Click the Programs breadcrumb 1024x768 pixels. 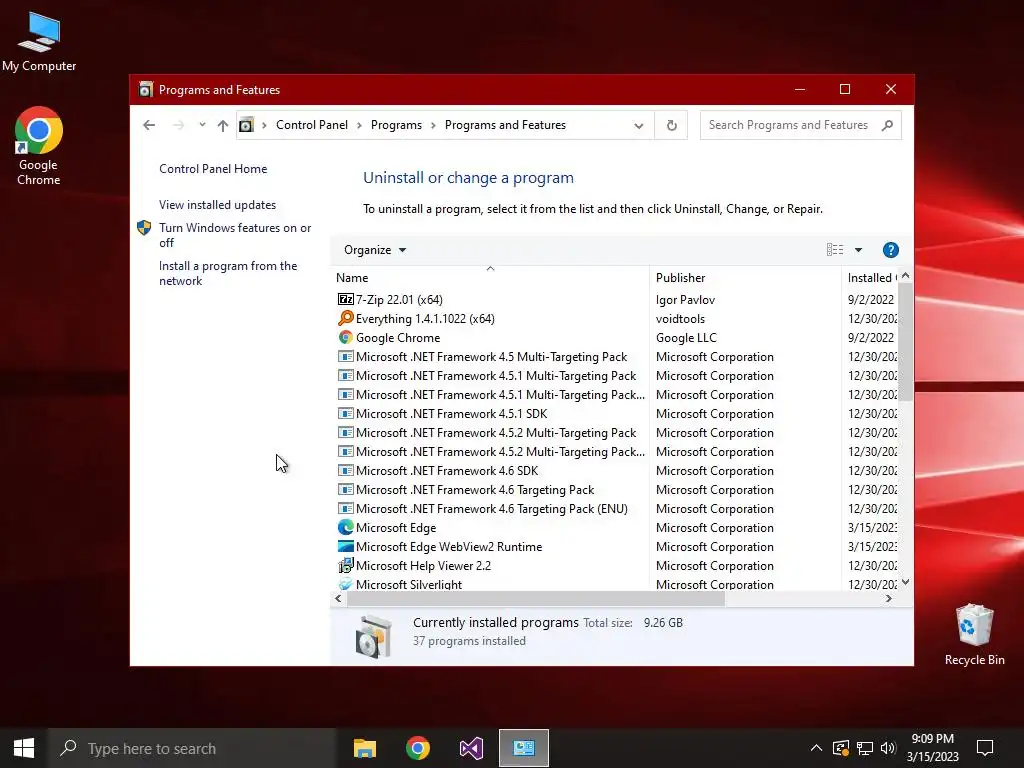coord(396,125)
